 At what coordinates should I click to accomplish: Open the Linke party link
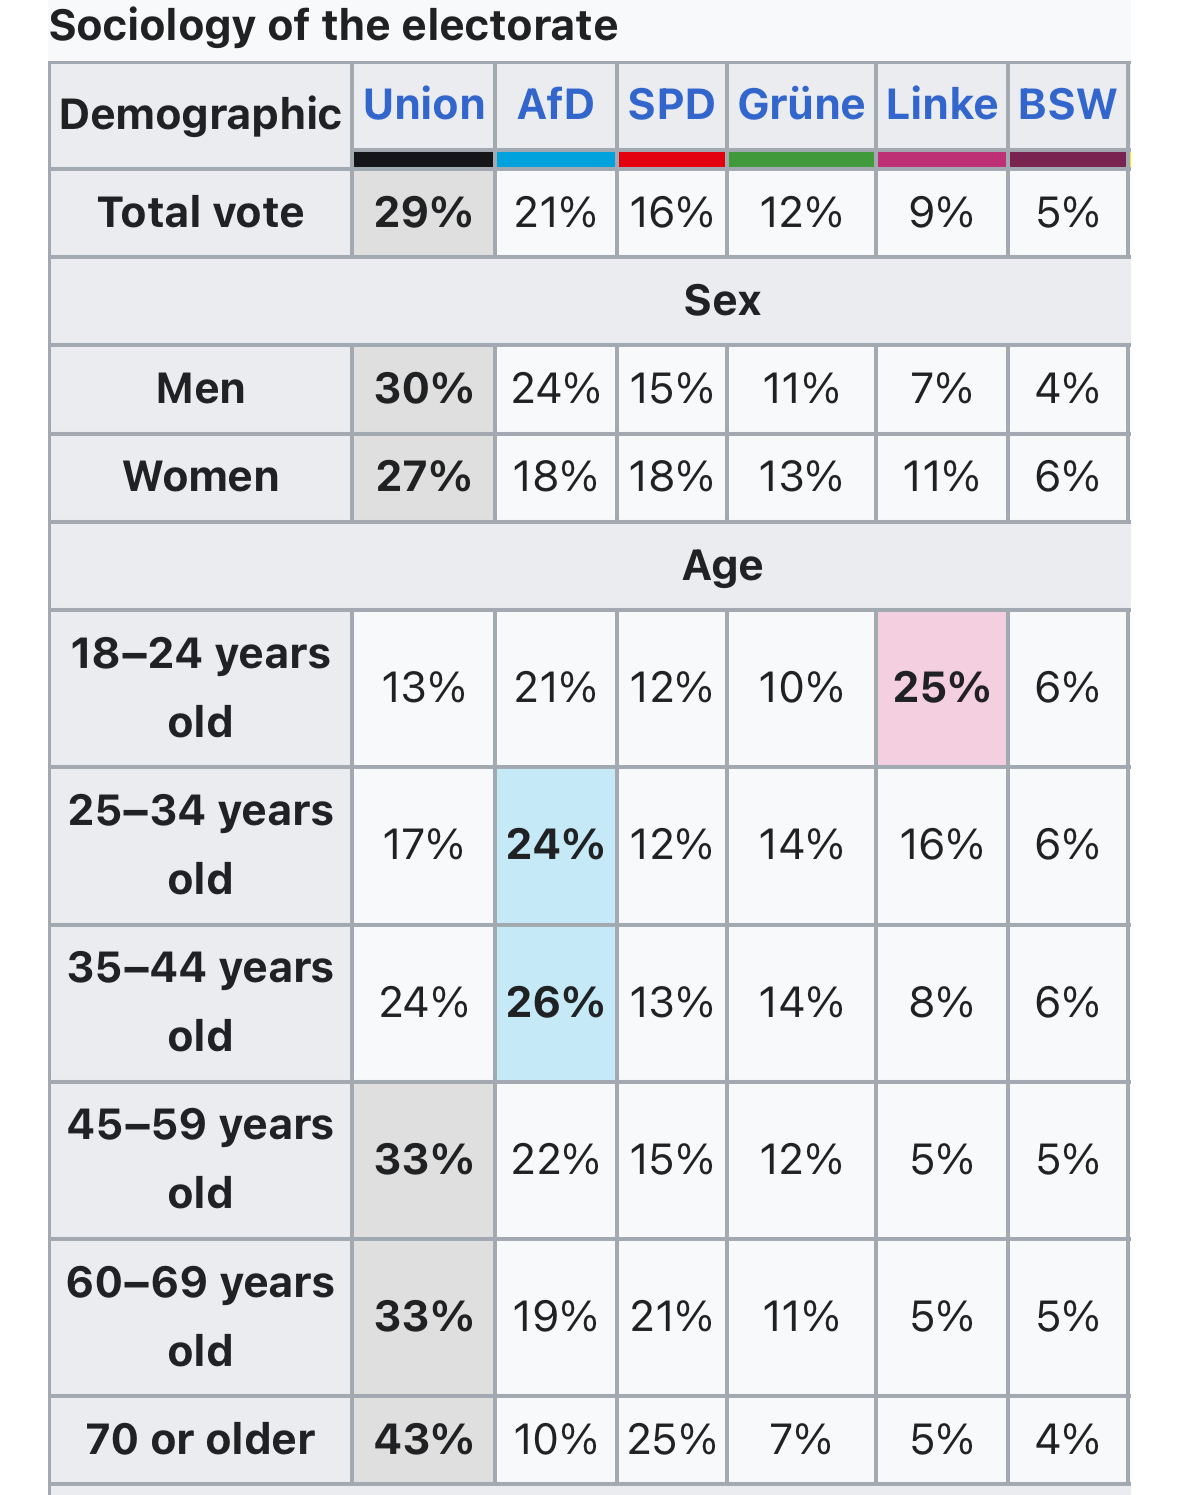tap(941, 105)
